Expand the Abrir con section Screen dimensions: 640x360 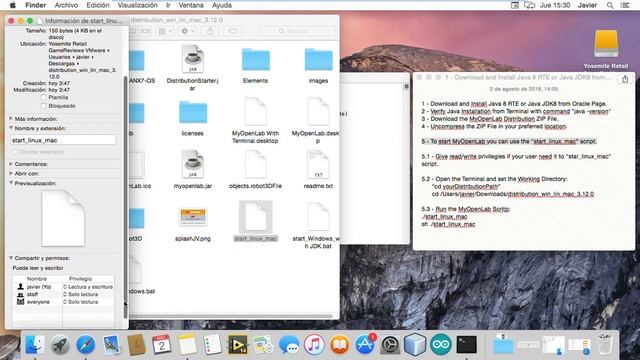[x=11, y=173]
